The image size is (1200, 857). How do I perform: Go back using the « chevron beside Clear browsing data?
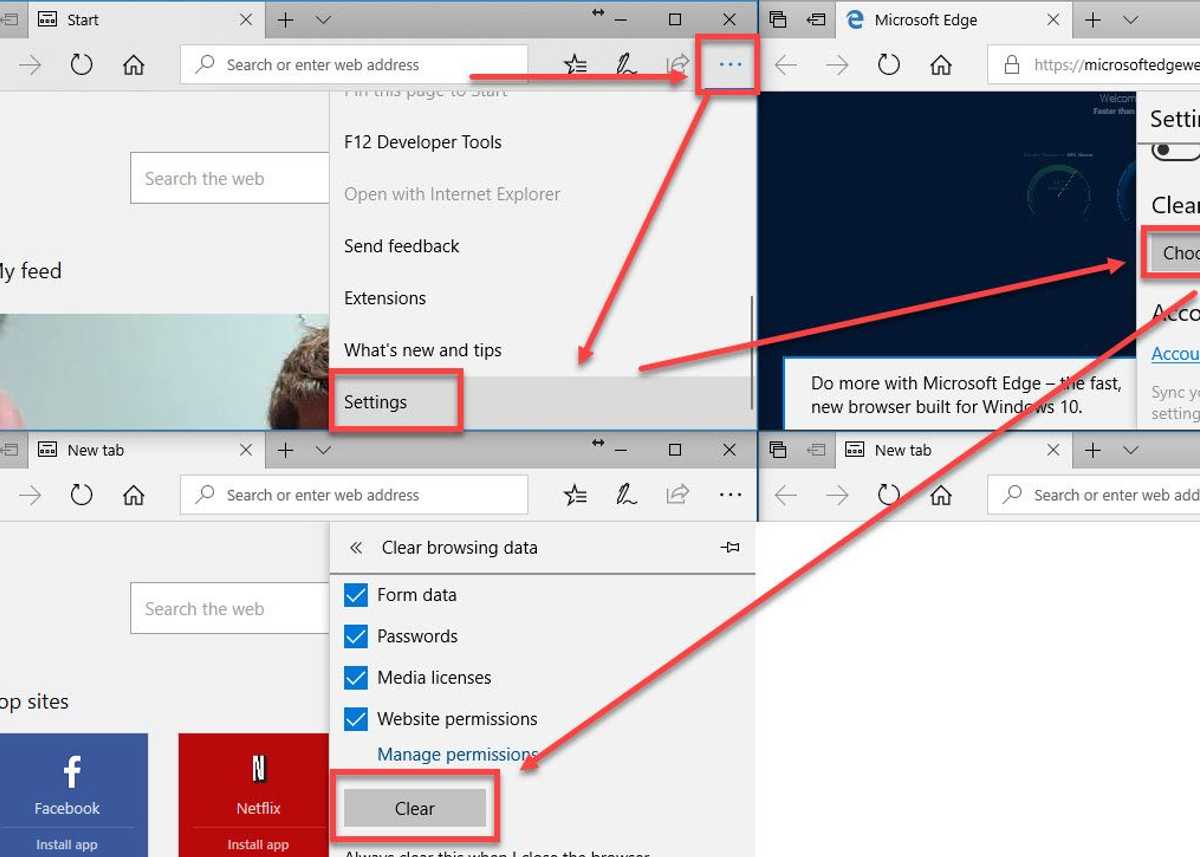pyautogui.click(x=356, y=548)
